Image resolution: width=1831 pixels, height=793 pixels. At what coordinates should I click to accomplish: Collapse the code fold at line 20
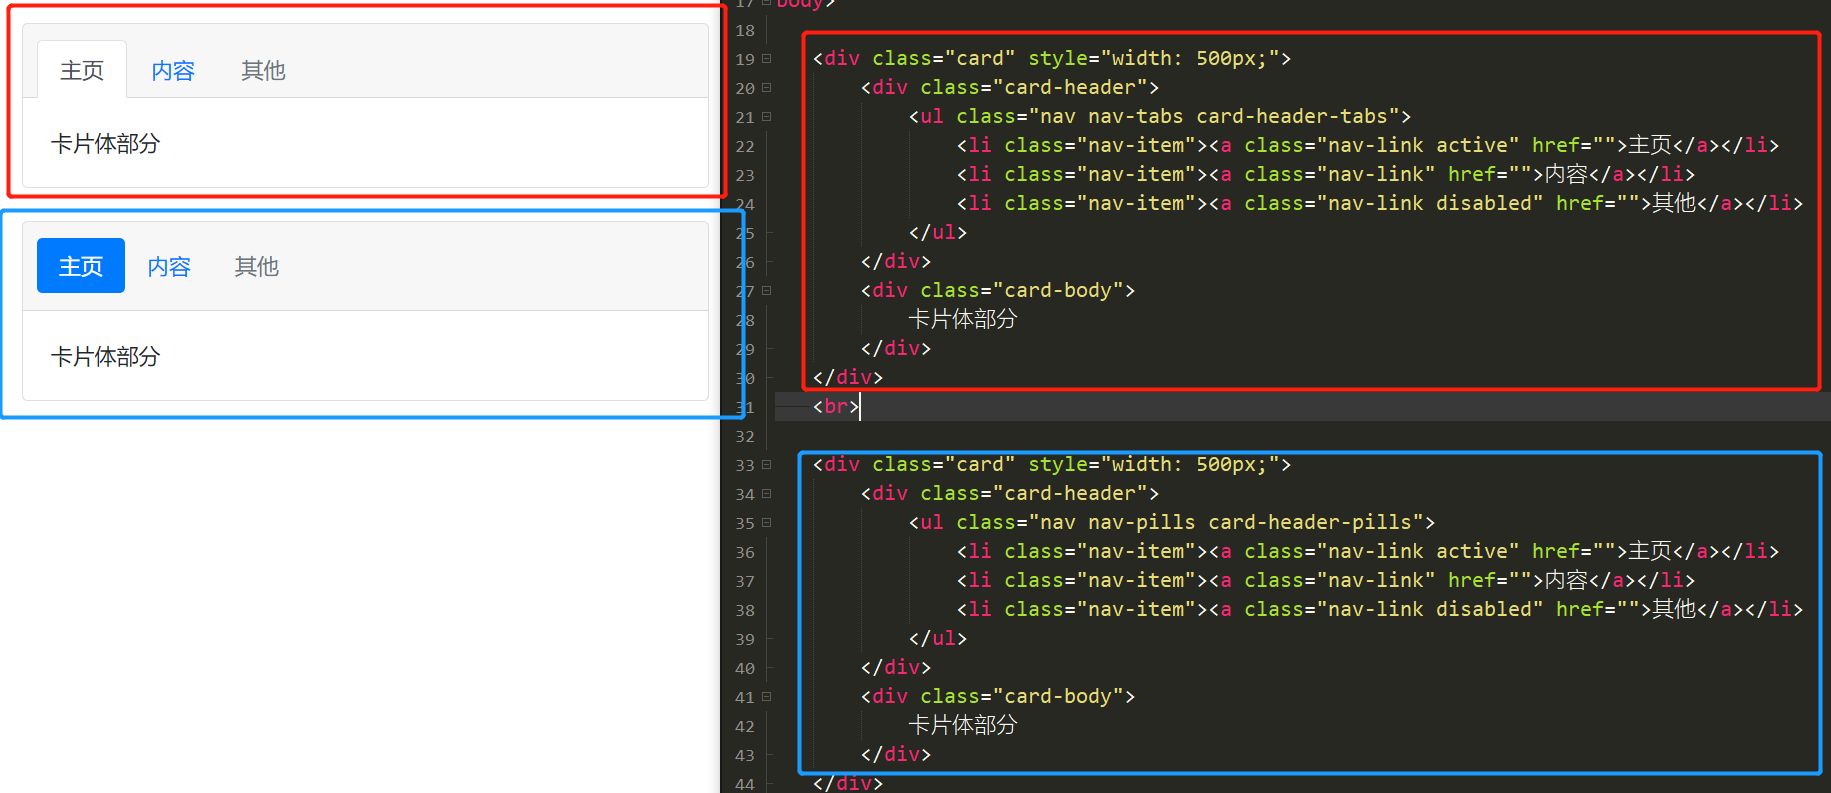pos(767,88)
